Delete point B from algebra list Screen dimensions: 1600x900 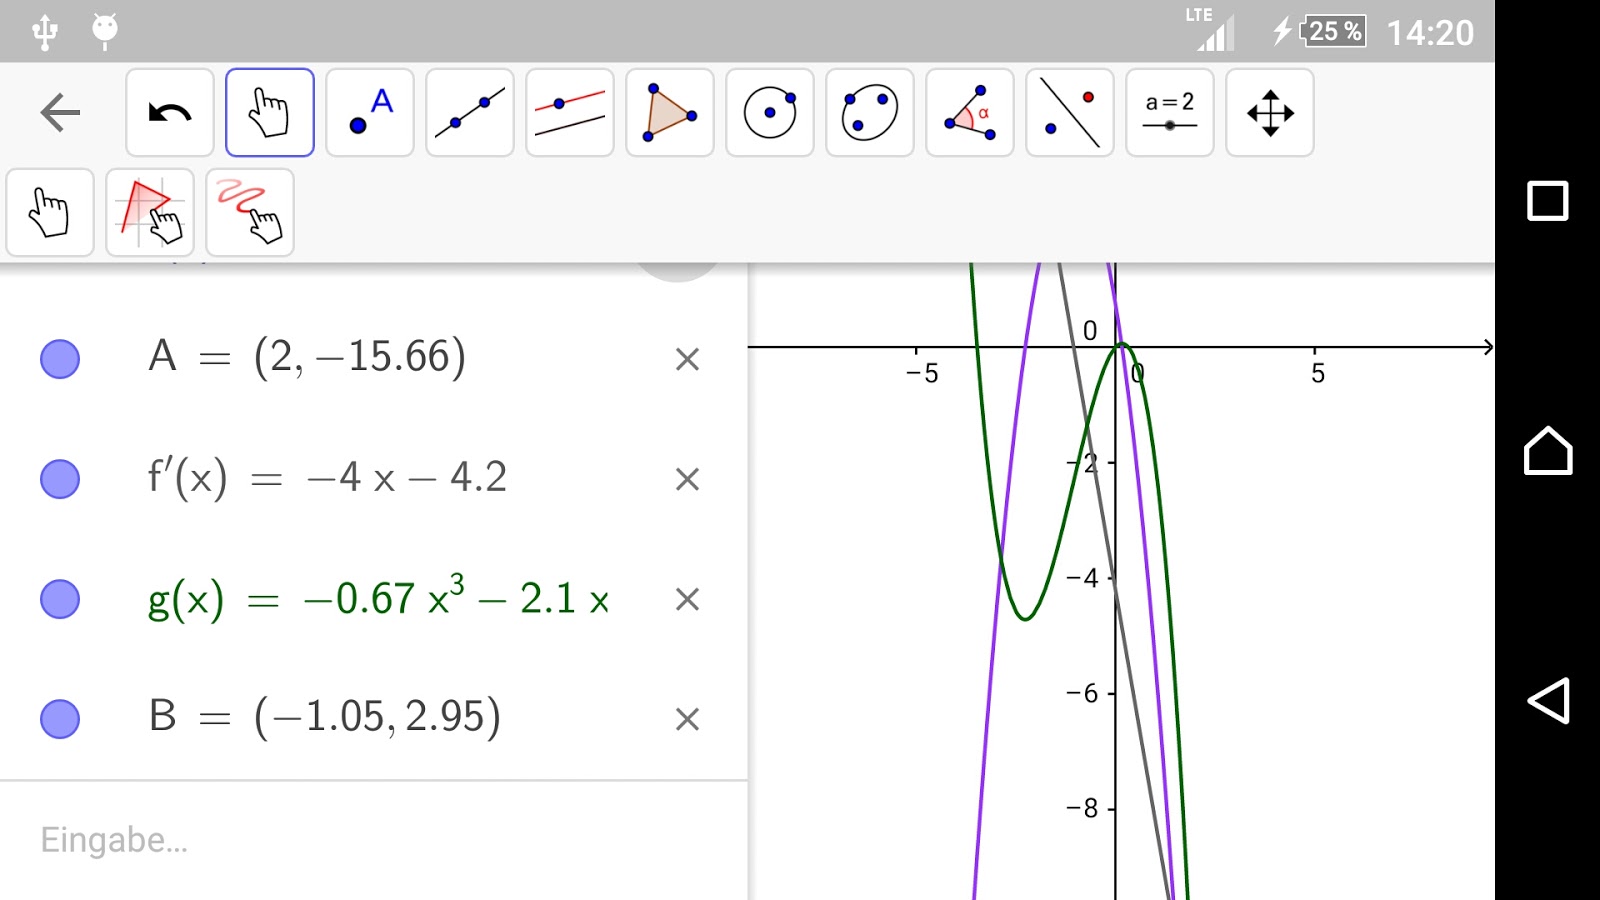[687, 719]
